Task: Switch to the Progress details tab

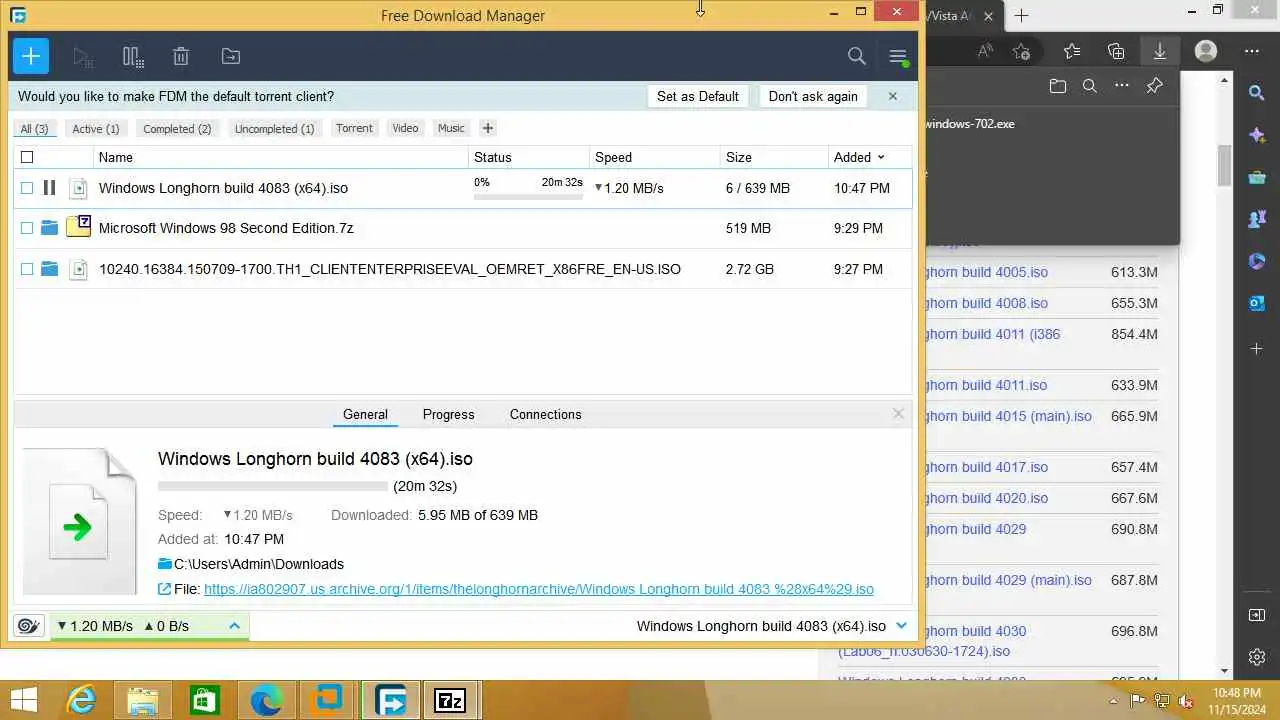Action: point(448,414)
